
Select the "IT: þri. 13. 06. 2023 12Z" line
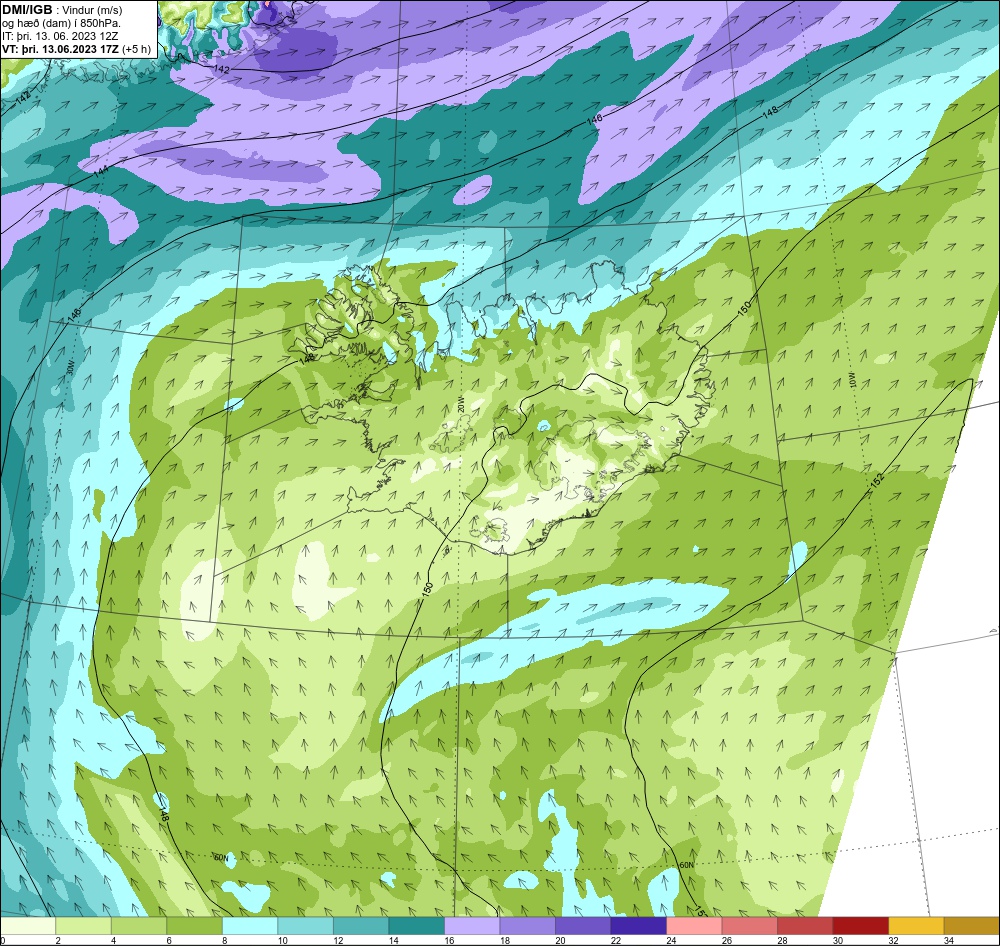pyautogui.click(x=60, y=36)
